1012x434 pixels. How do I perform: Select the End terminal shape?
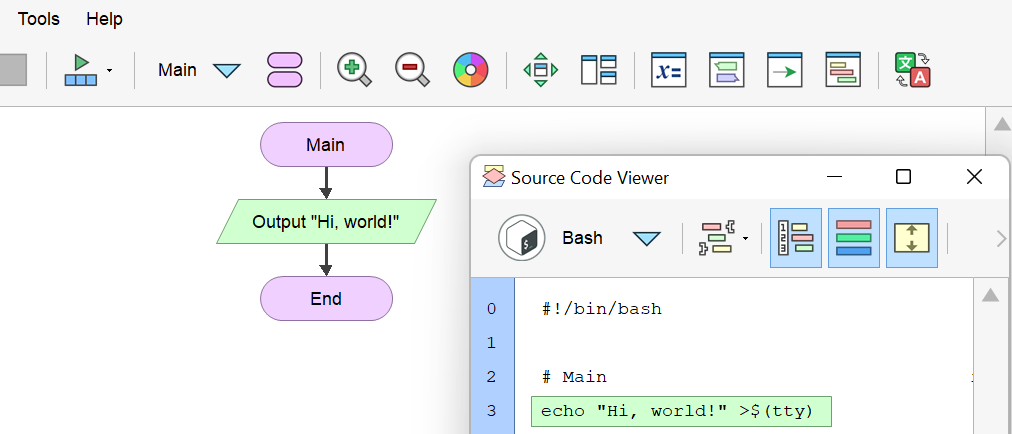click(x=326, y=298)
